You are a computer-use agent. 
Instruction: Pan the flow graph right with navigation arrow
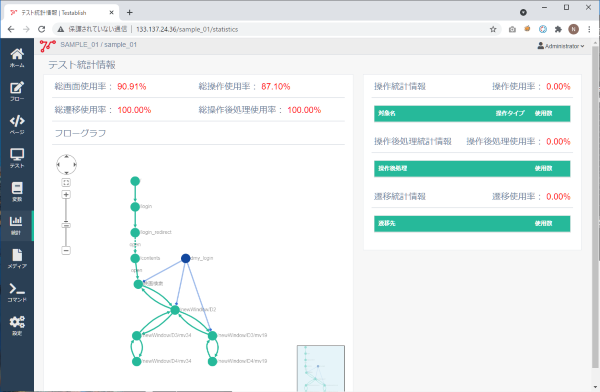tap(75, 165)
